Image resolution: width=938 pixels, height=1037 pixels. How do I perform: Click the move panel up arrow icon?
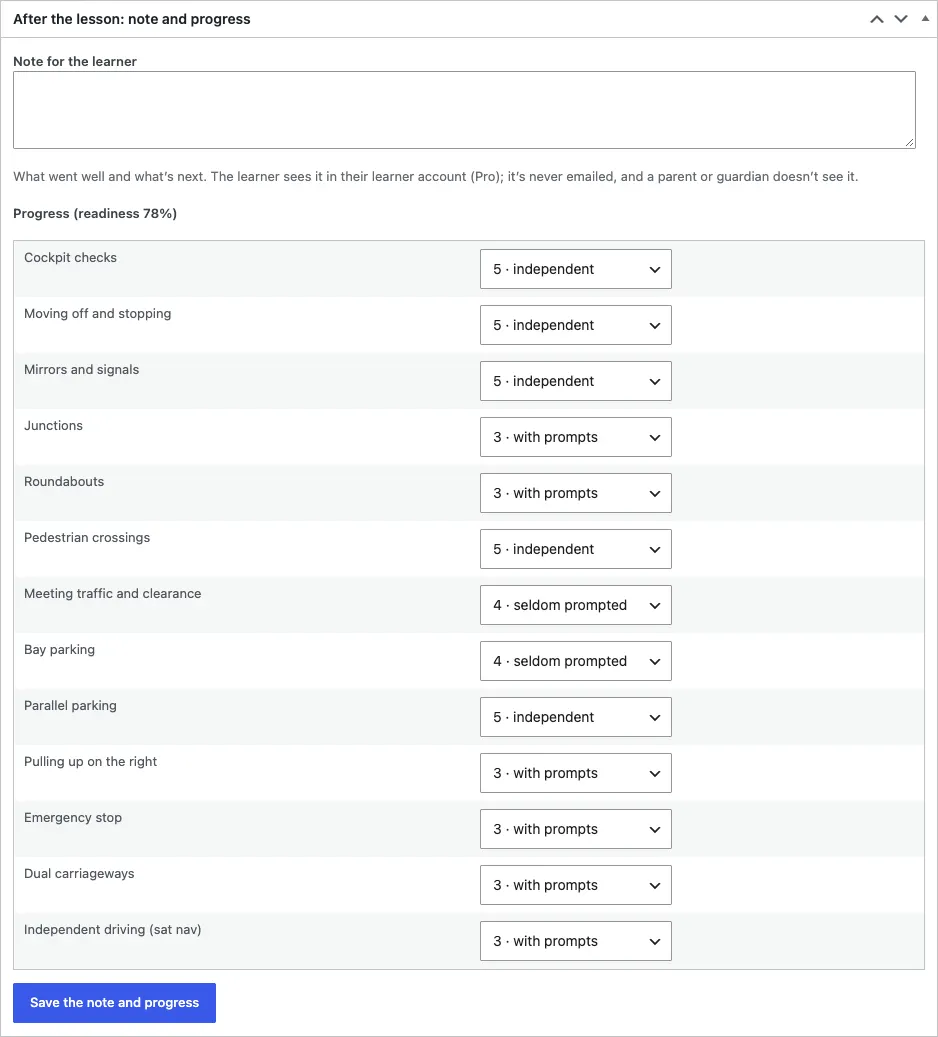pos(876,19)
